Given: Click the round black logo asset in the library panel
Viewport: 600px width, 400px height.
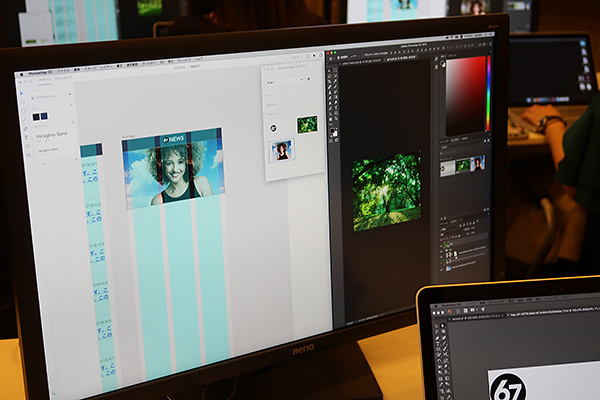Looking at the screenshot, I should click(273, 127).
